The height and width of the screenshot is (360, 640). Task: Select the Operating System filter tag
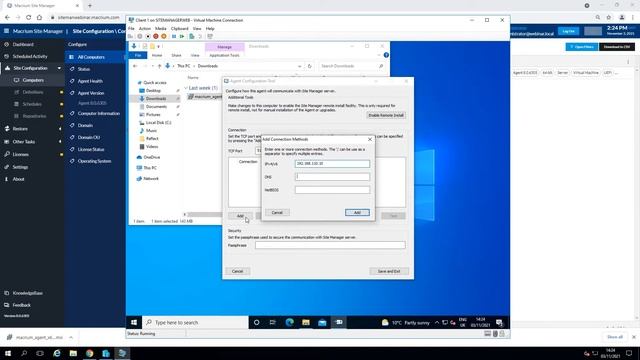(x=94, y=161)
